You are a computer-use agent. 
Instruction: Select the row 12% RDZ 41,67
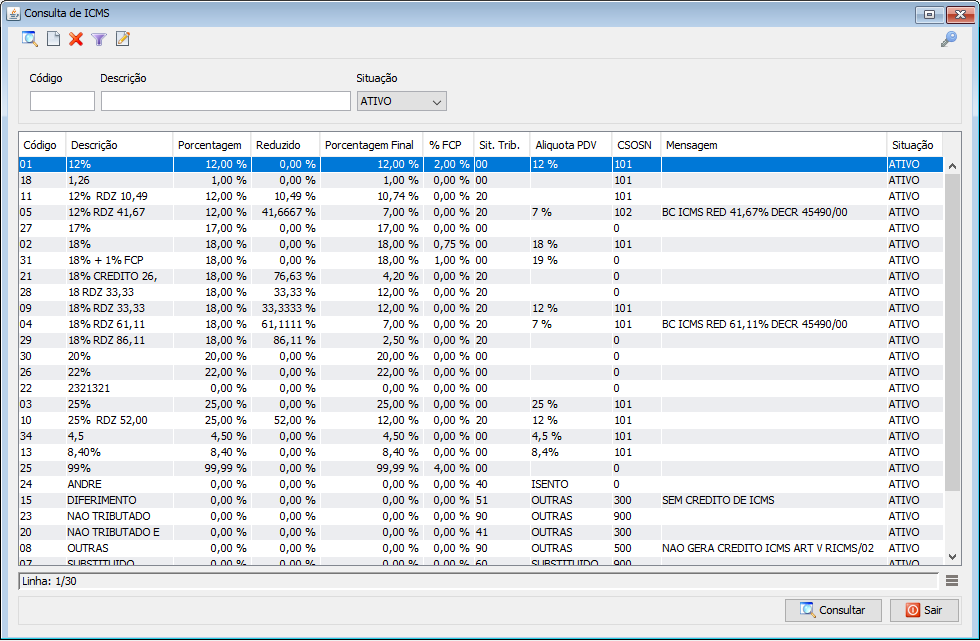coord(481,212)
